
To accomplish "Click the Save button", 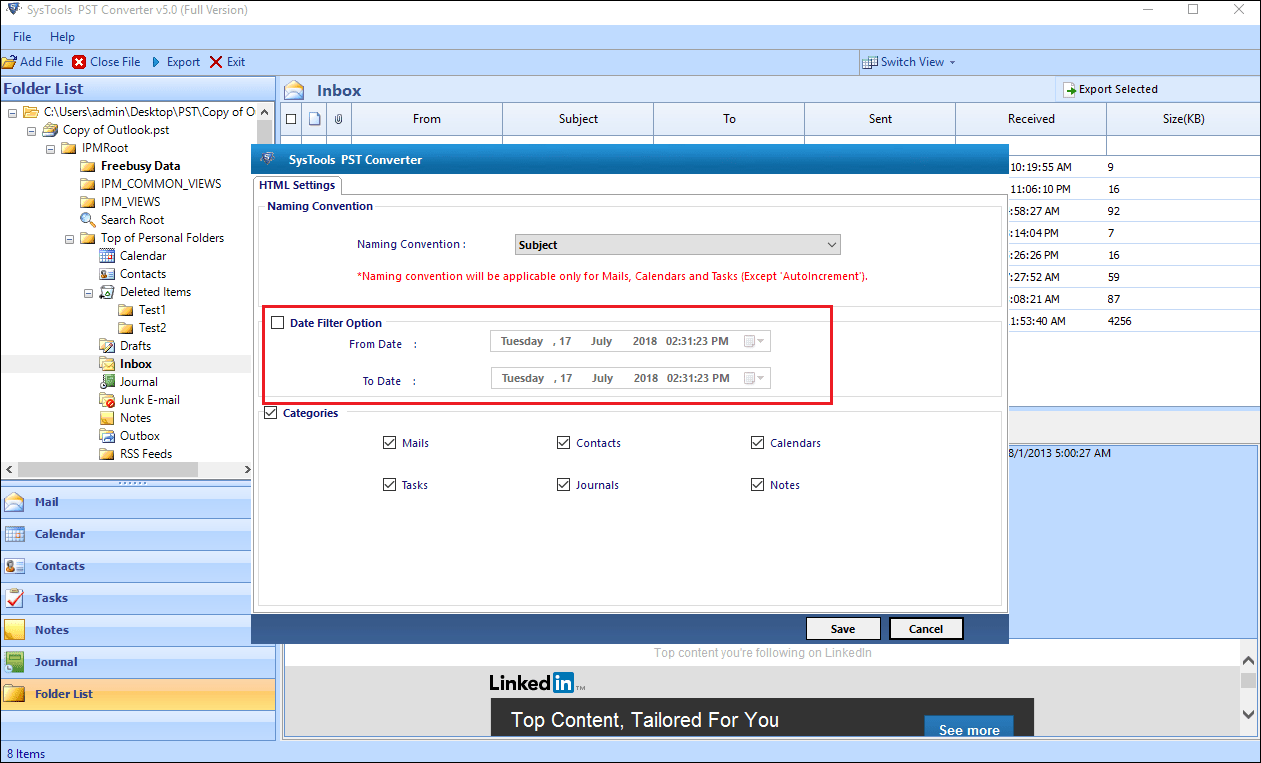I will [843, 628].
